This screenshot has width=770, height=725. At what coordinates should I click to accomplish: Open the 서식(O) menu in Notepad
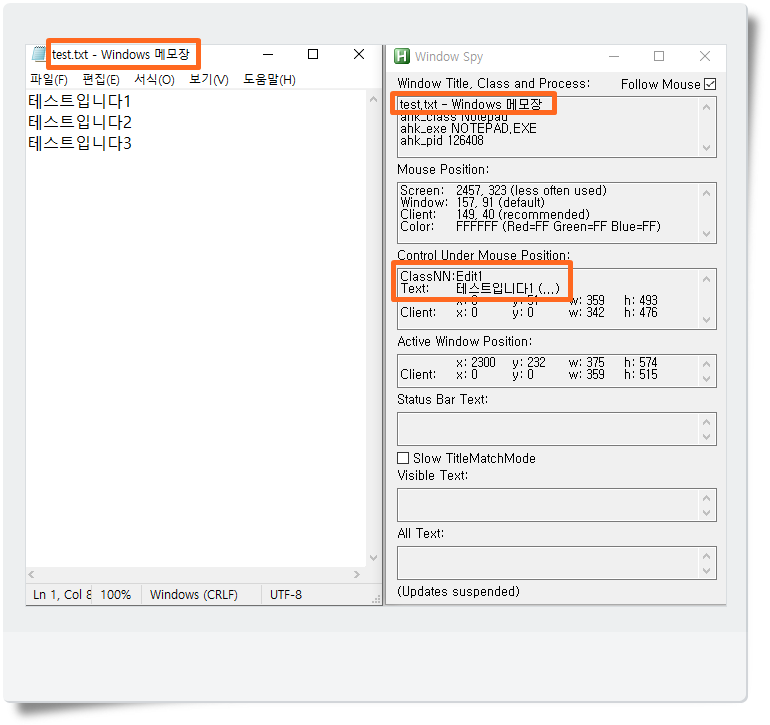[154, 80]
